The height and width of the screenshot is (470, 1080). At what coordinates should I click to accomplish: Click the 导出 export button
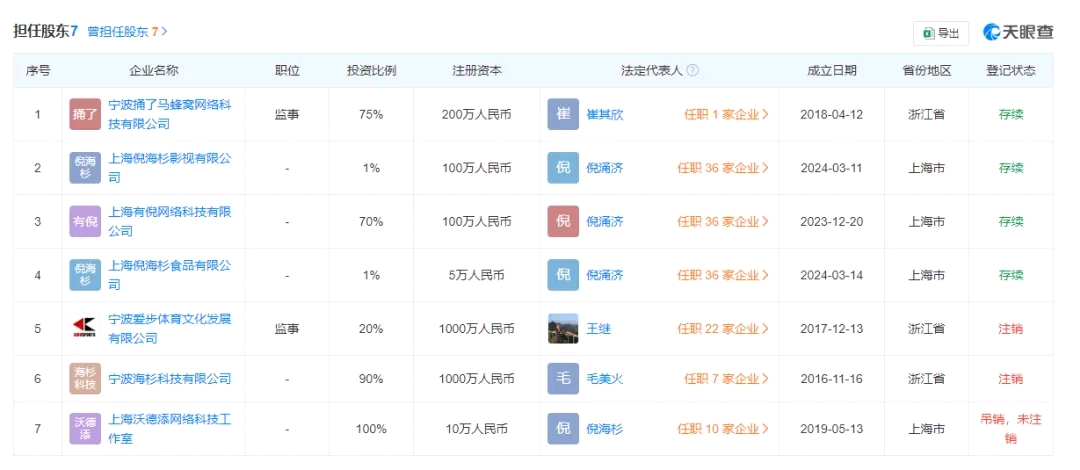[x=941, y=33]
